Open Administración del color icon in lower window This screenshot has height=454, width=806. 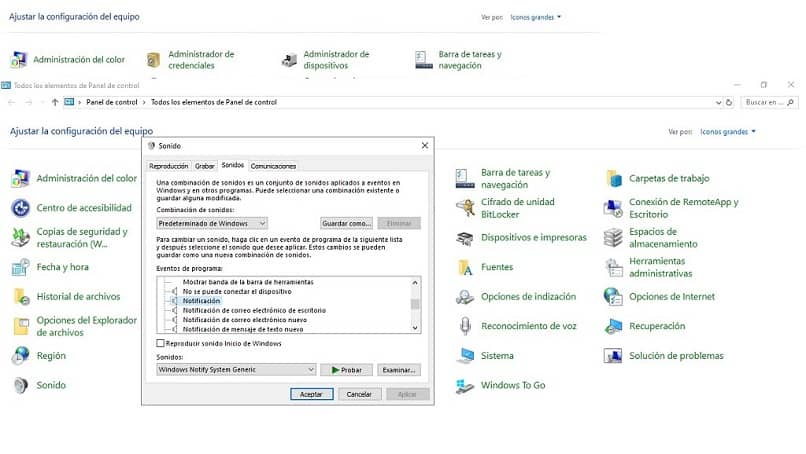[x=21, y=178]
